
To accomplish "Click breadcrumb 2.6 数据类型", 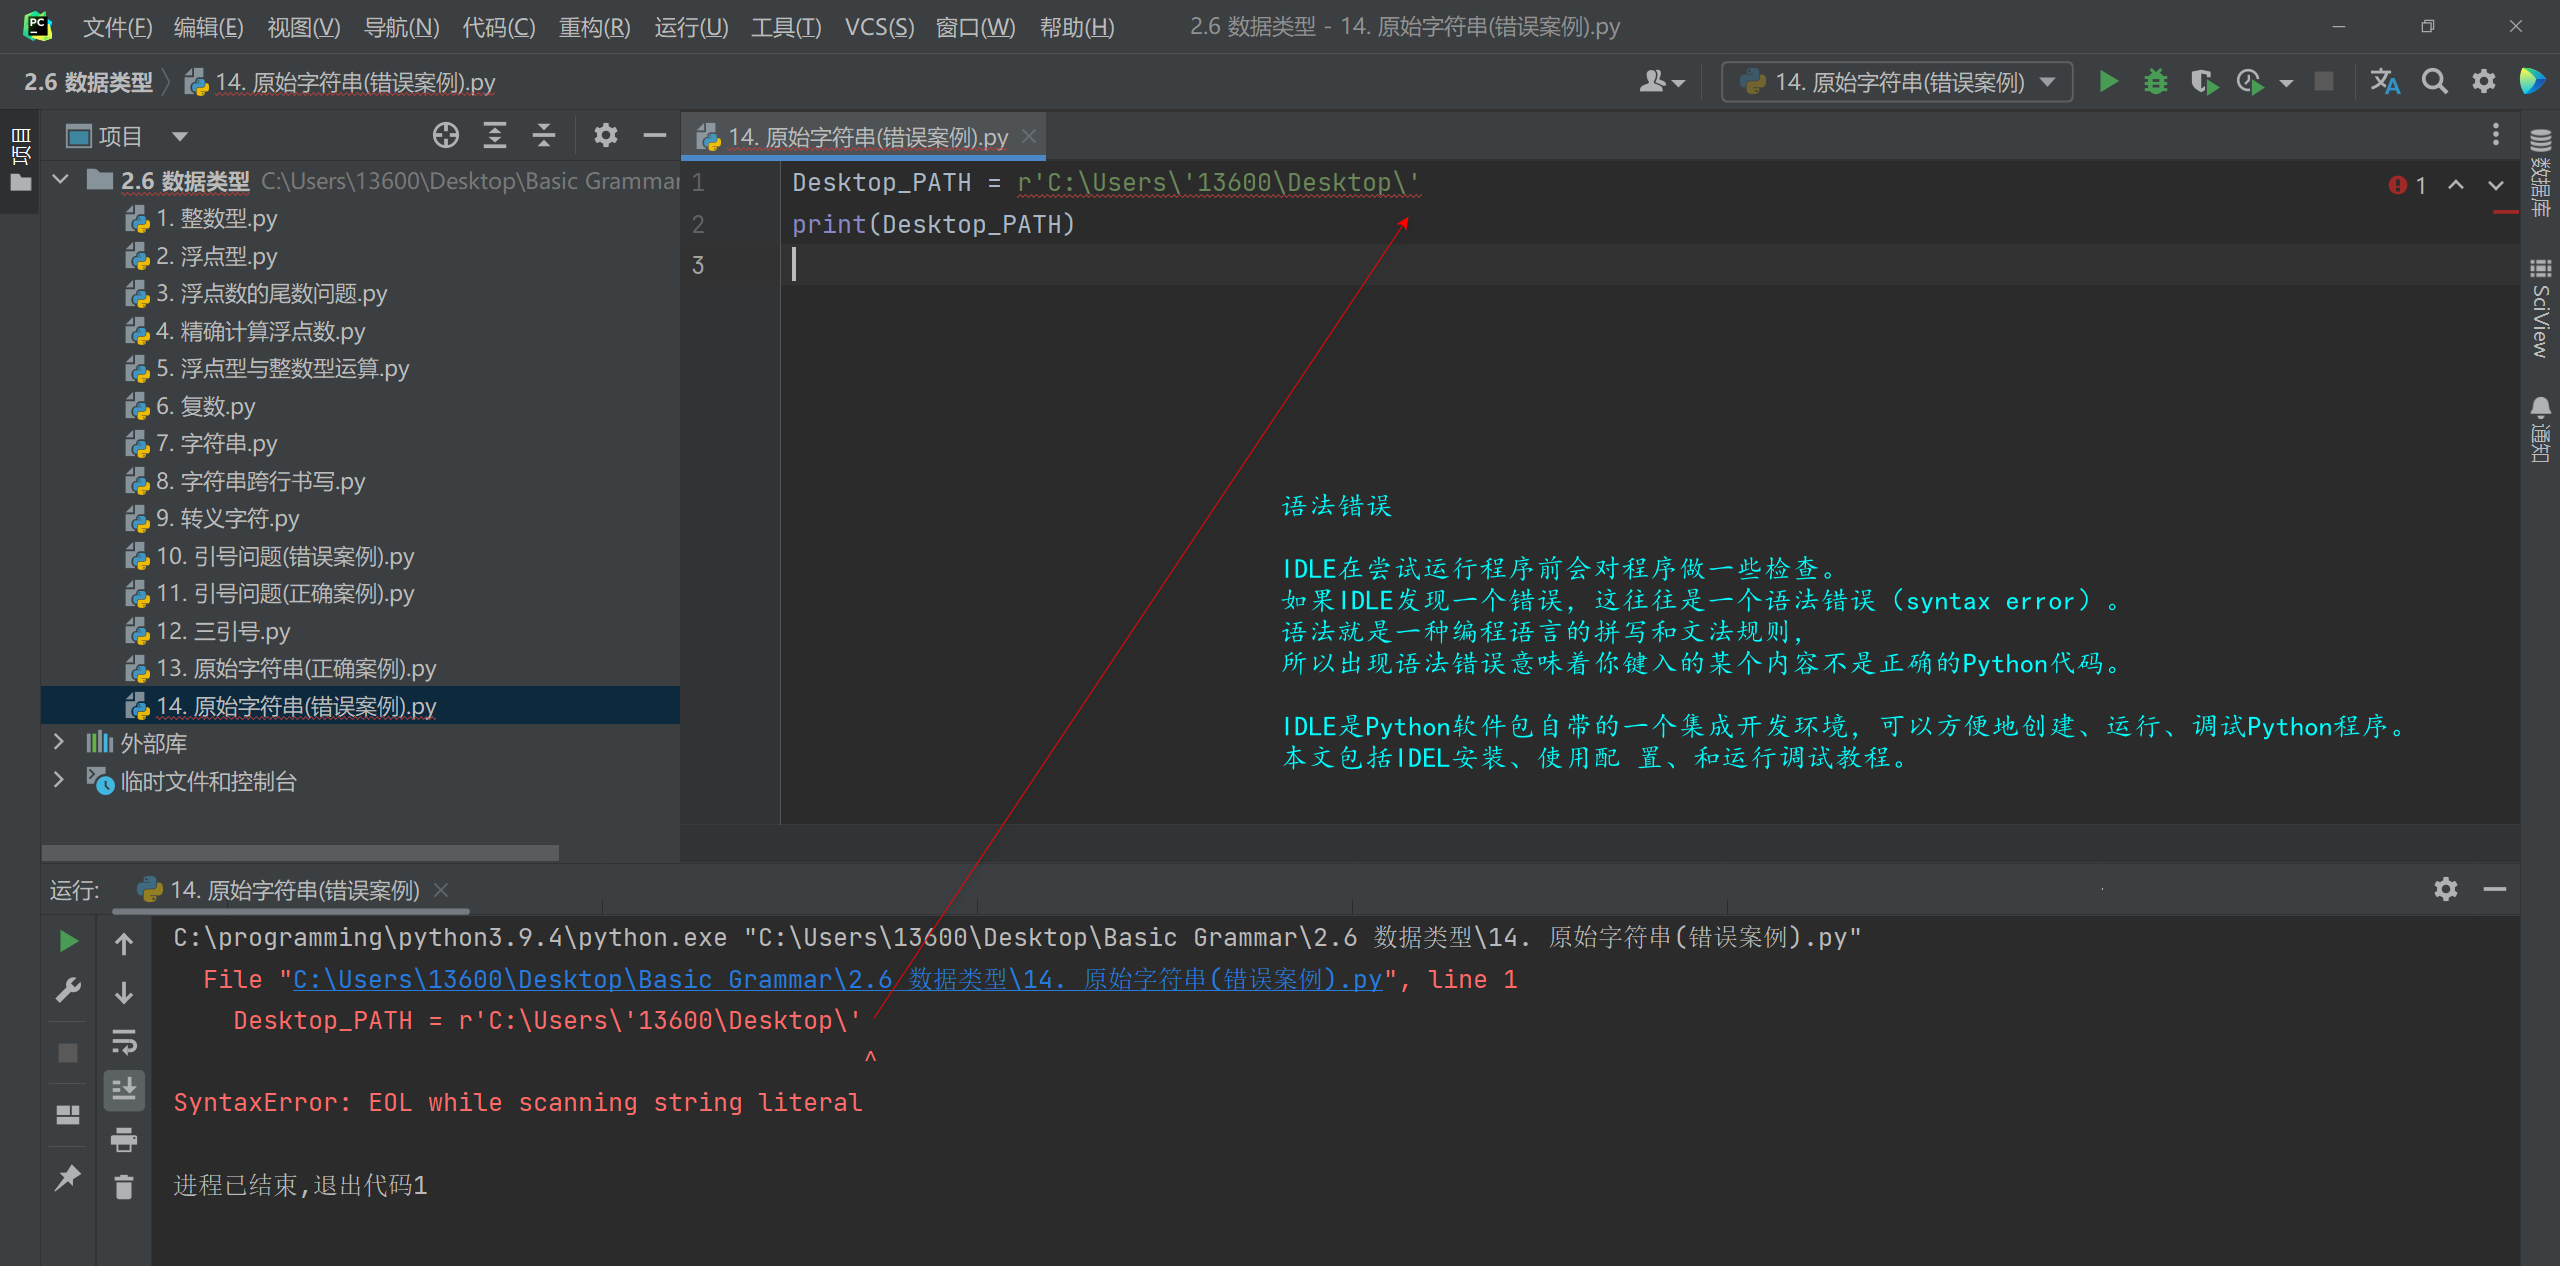I will tap(88, 82).
